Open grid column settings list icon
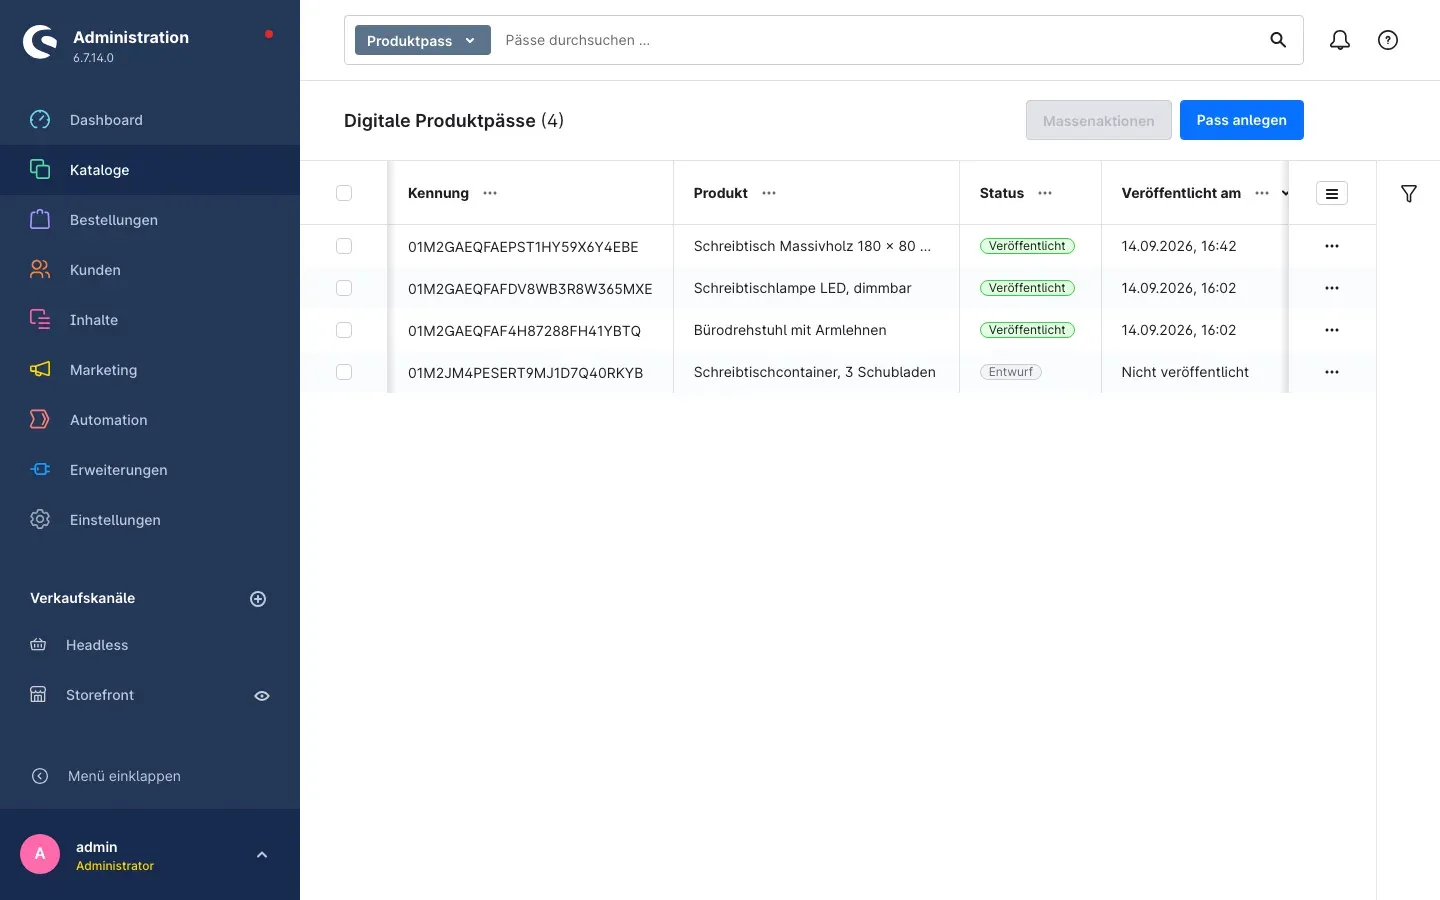 [x=1332, y=193]
